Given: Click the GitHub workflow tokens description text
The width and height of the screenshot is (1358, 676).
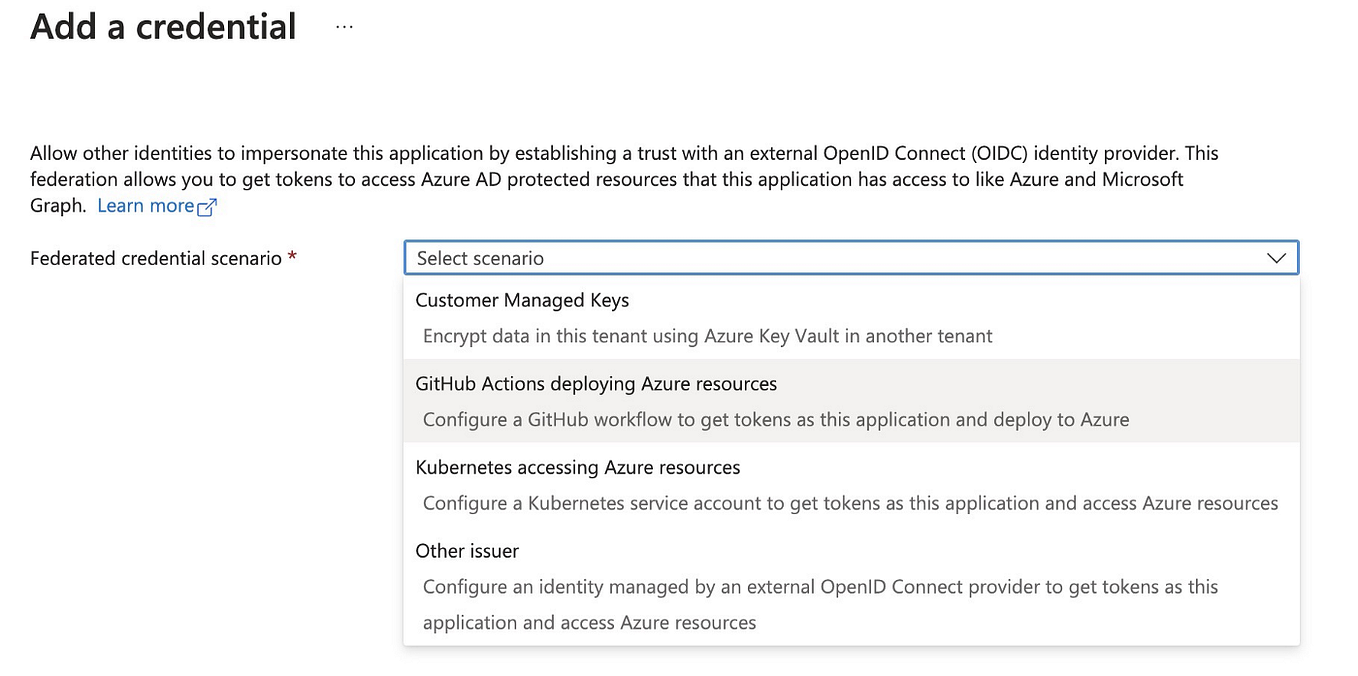Looking at the screenshot, I should [776, 419].
